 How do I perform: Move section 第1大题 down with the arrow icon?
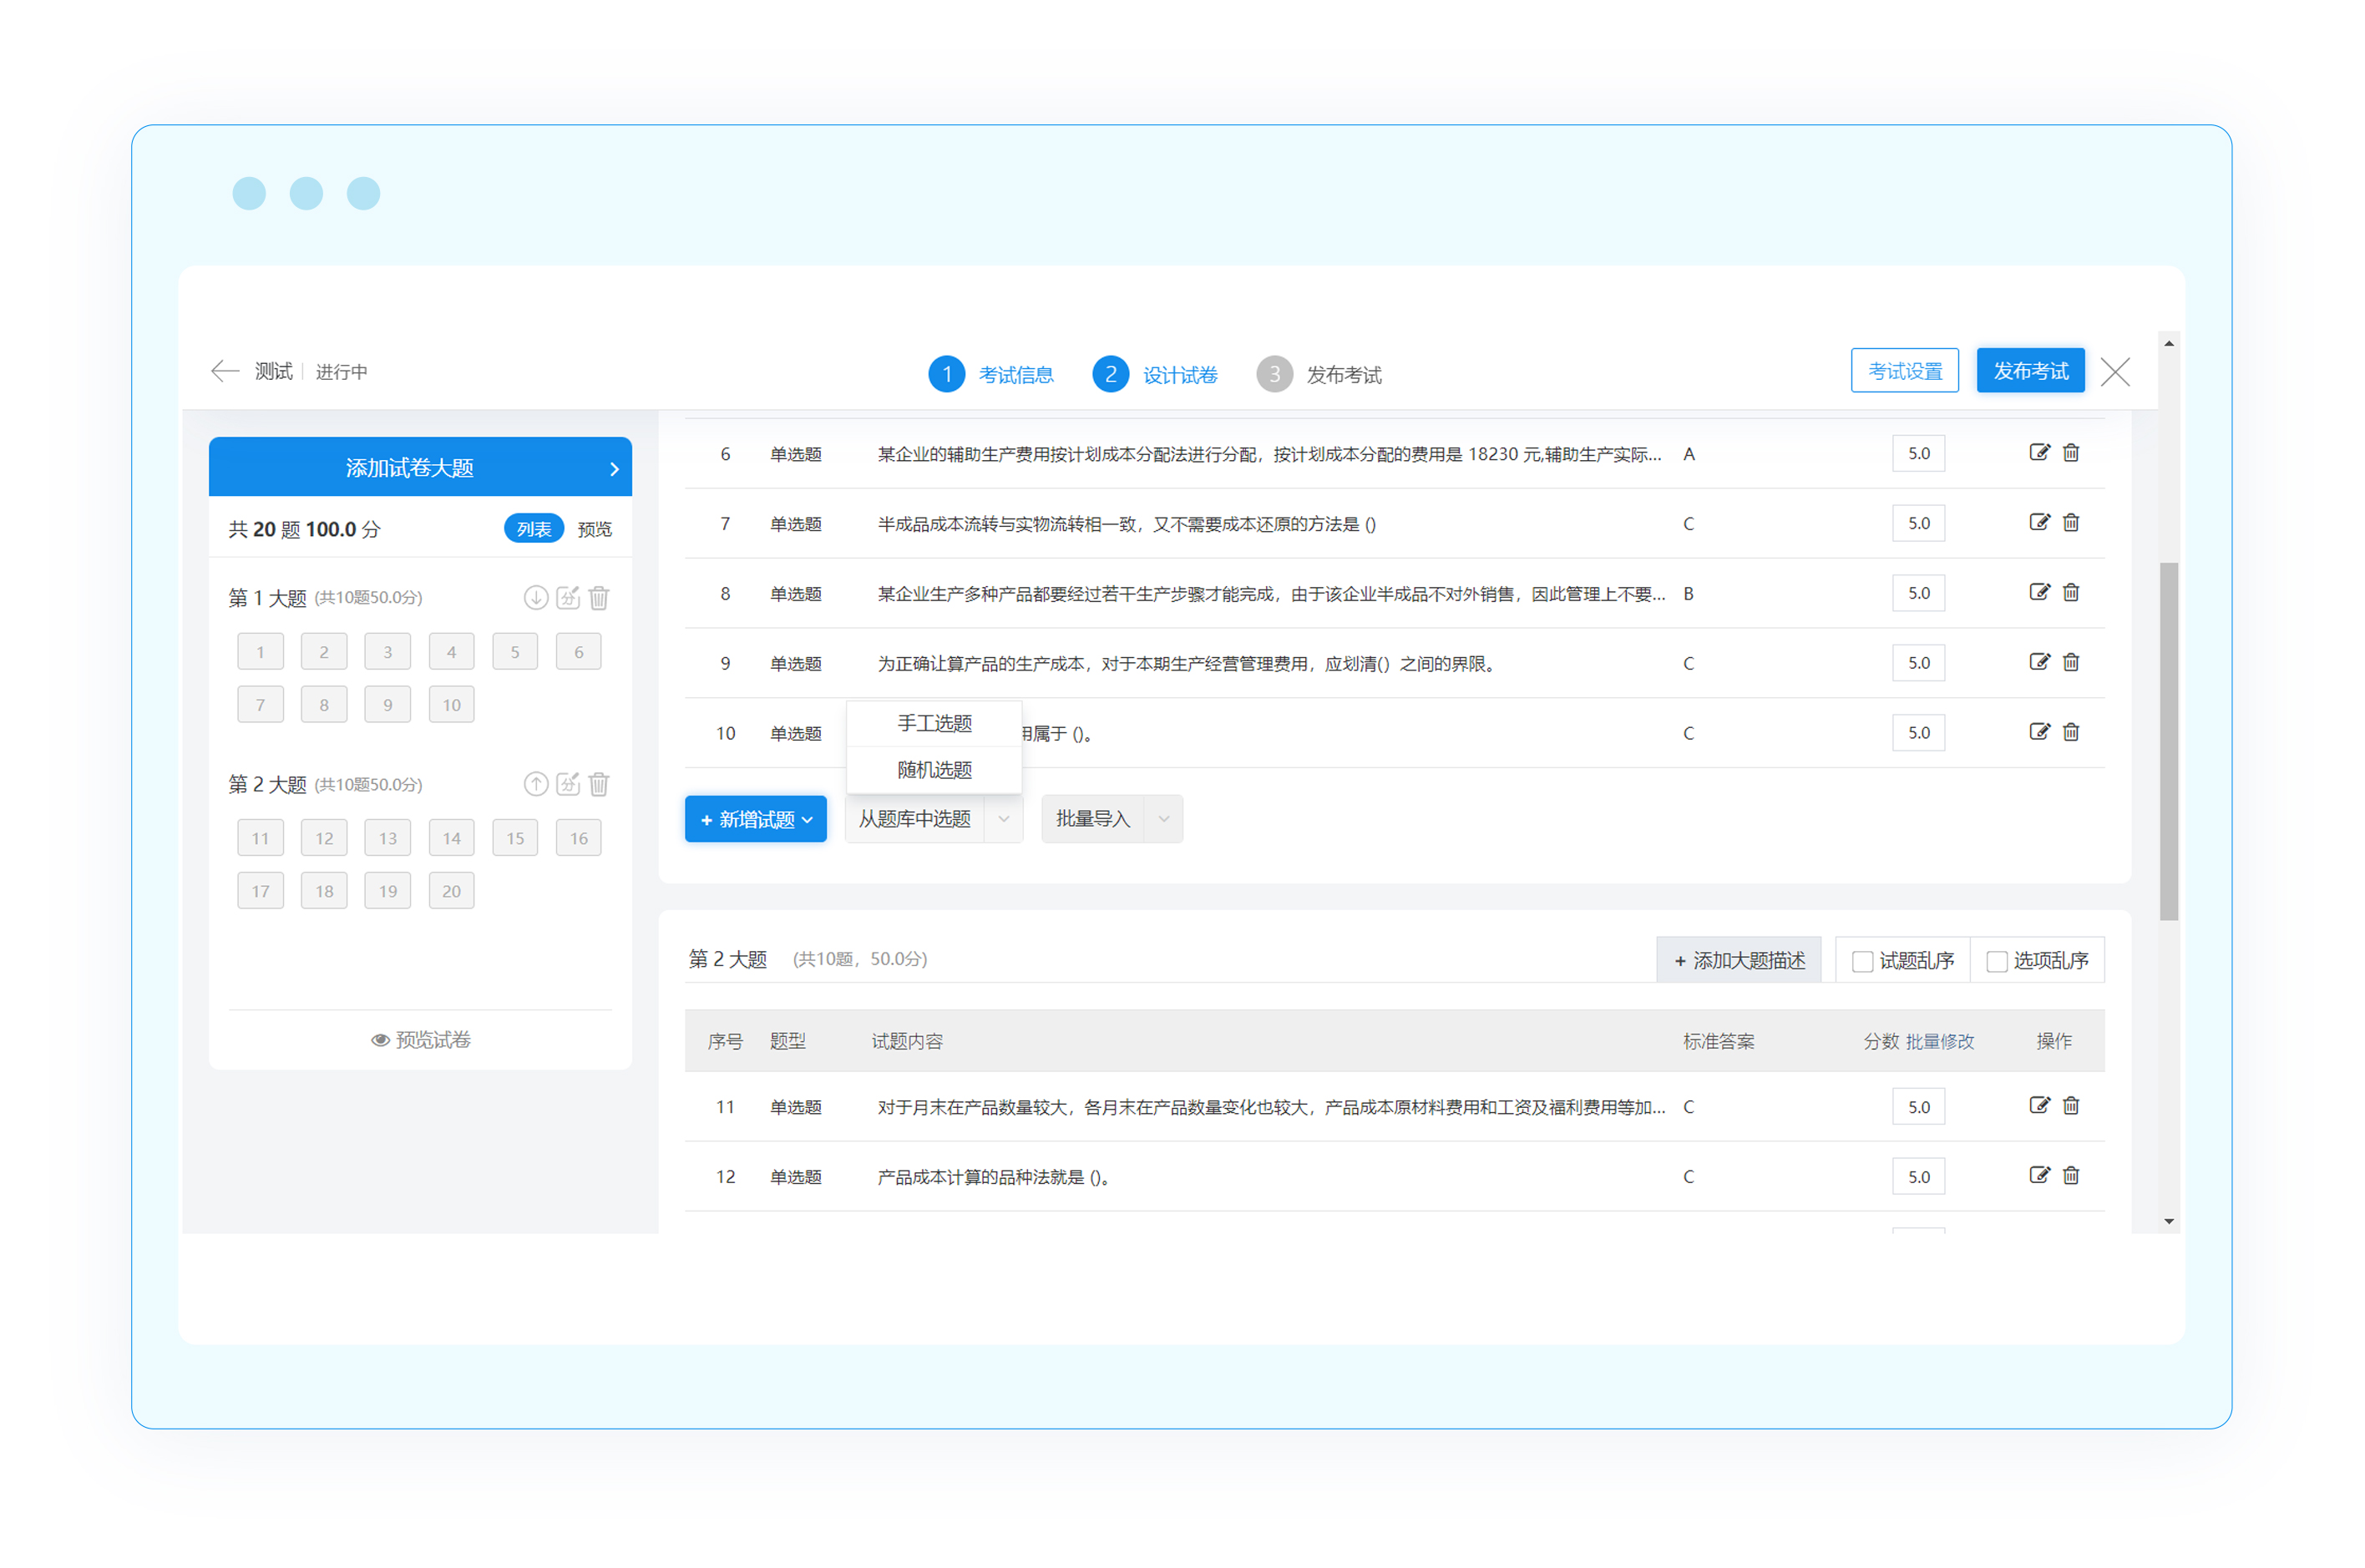tap(536, 597)
